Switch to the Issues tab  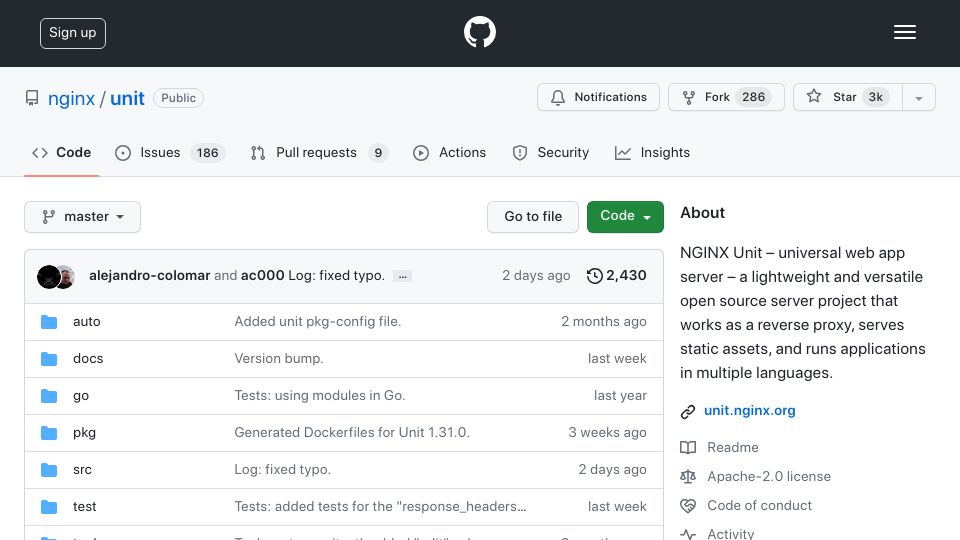tap(170, 153)
